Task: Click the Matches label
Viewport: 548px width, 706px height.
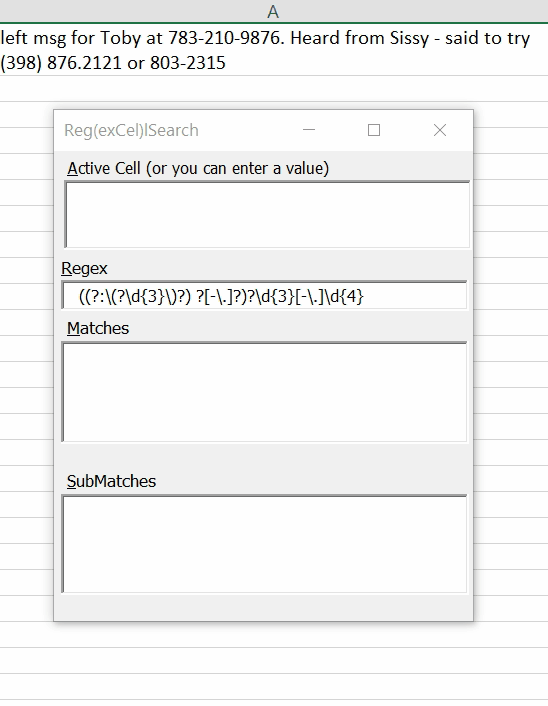Action: point(98,328)
